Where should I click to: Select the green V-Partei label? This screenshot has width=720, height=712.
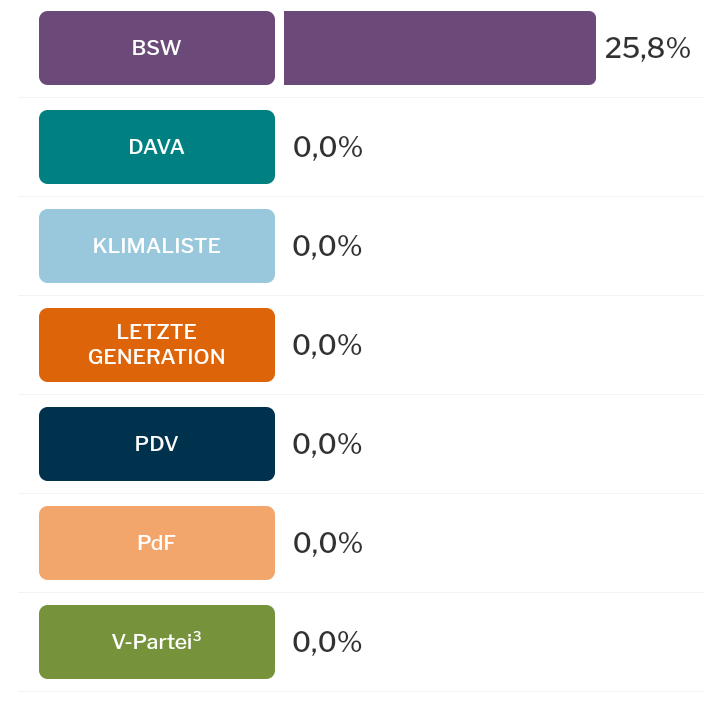coord(150,642)
